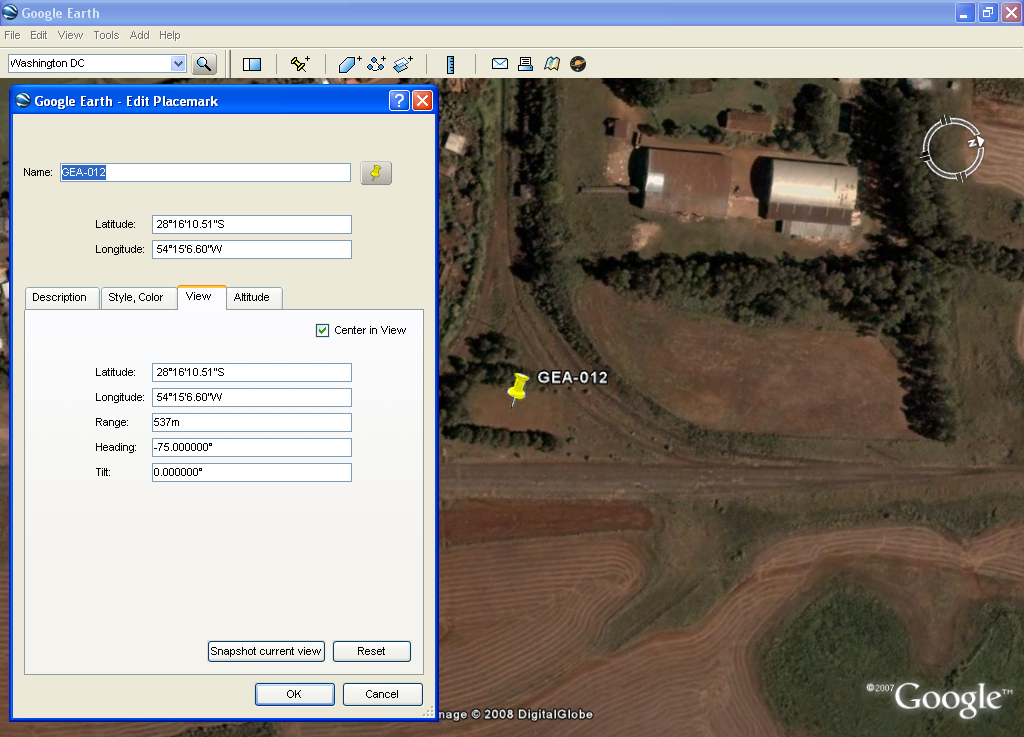Viewport: 1024px width, 737px height.
Task: Click the Google Earth logo in title bar
Action: tap(10, 12)
